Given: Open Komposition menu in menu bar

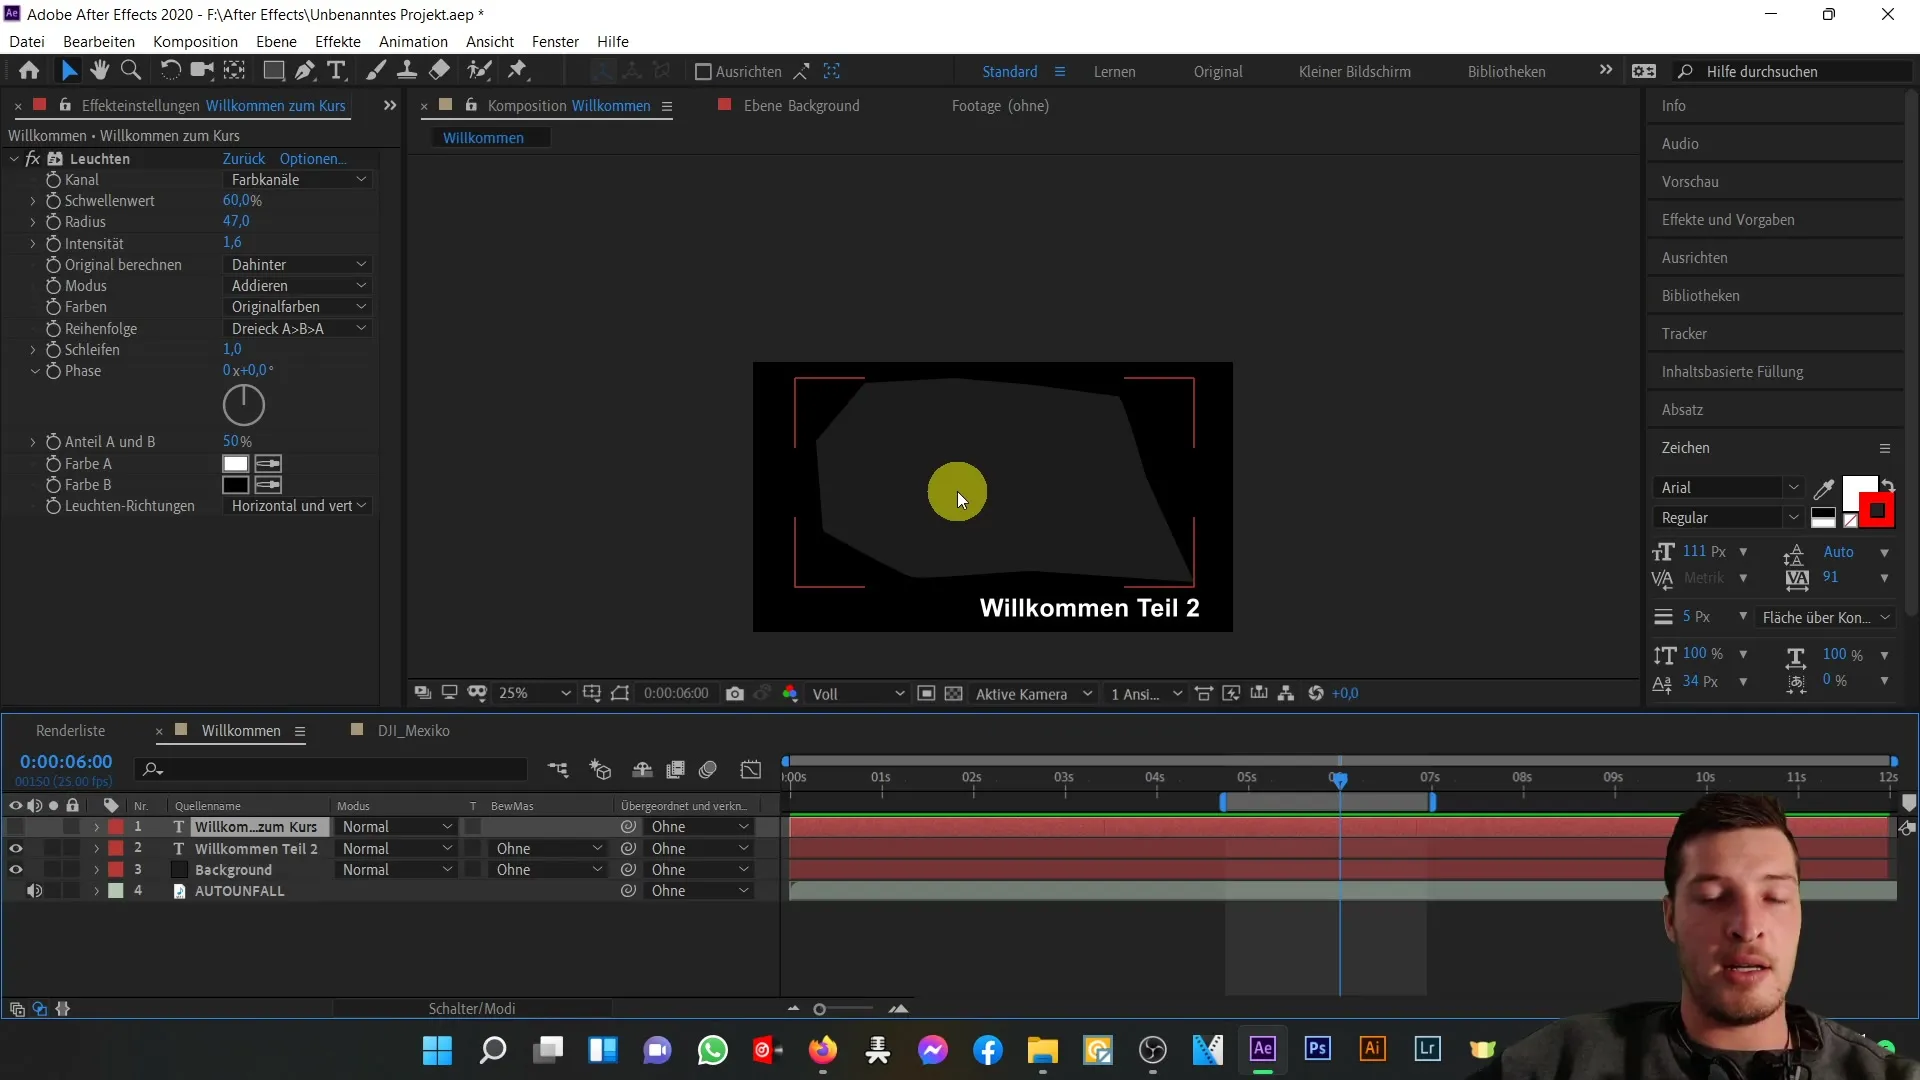Looking at the screenshot, I should click(x=195, y=41).
